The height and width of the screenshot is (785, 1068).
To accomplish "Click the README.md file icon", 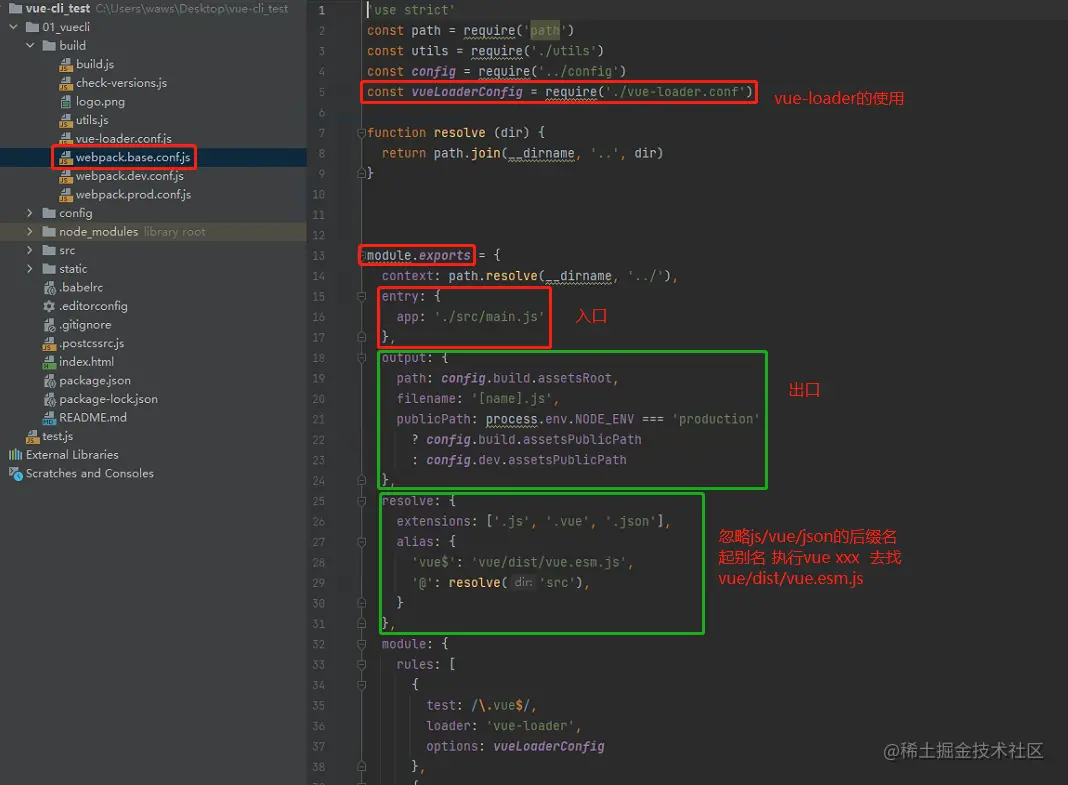I will (x=49, y=418).
